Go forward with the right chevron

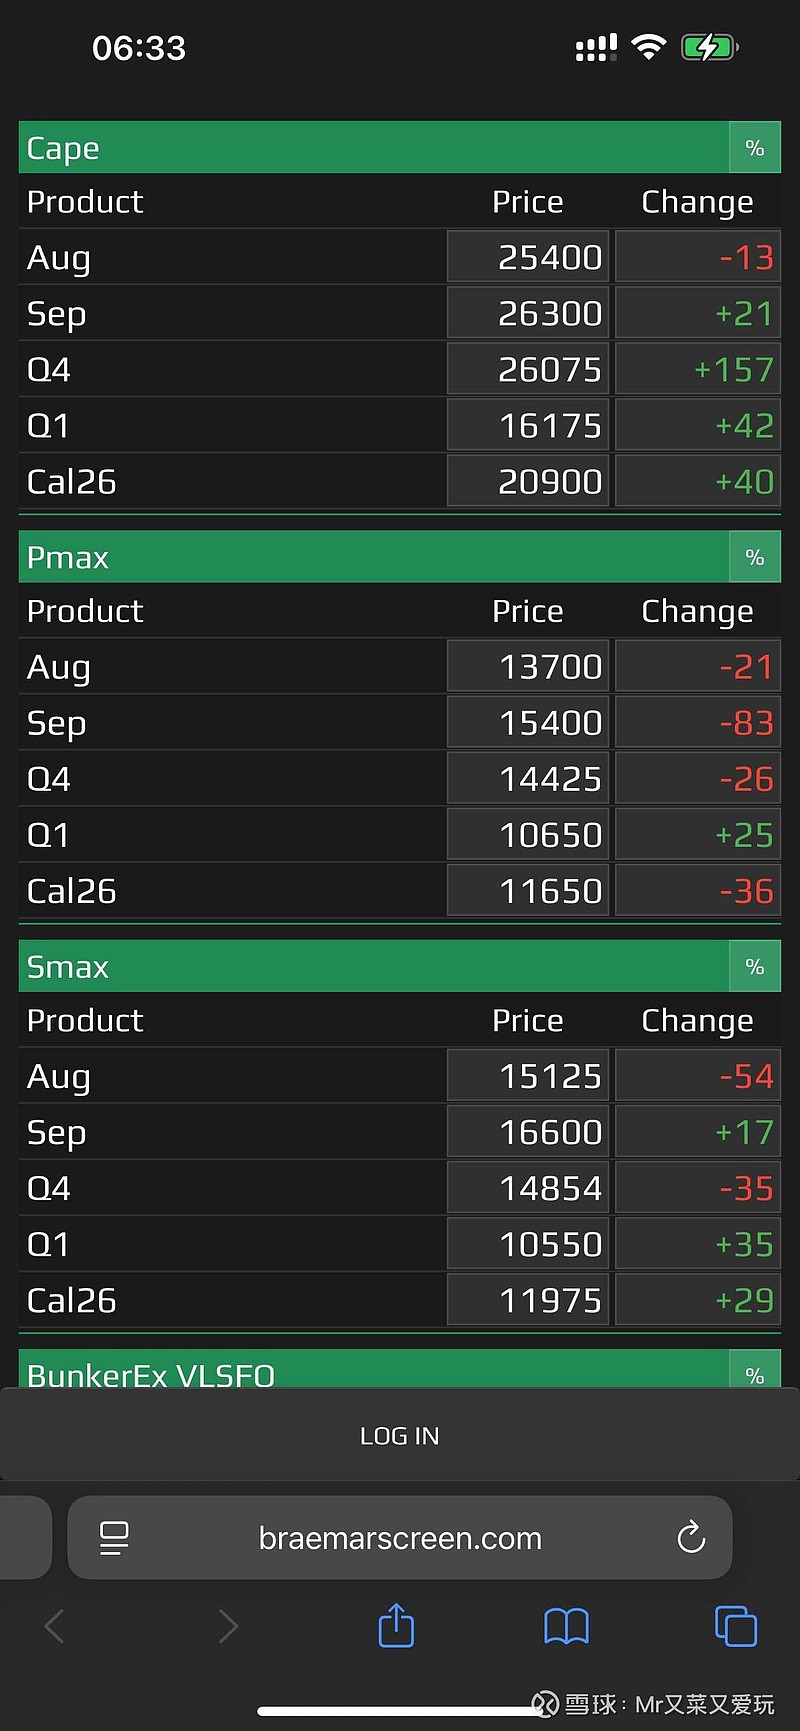(228, 1626)
